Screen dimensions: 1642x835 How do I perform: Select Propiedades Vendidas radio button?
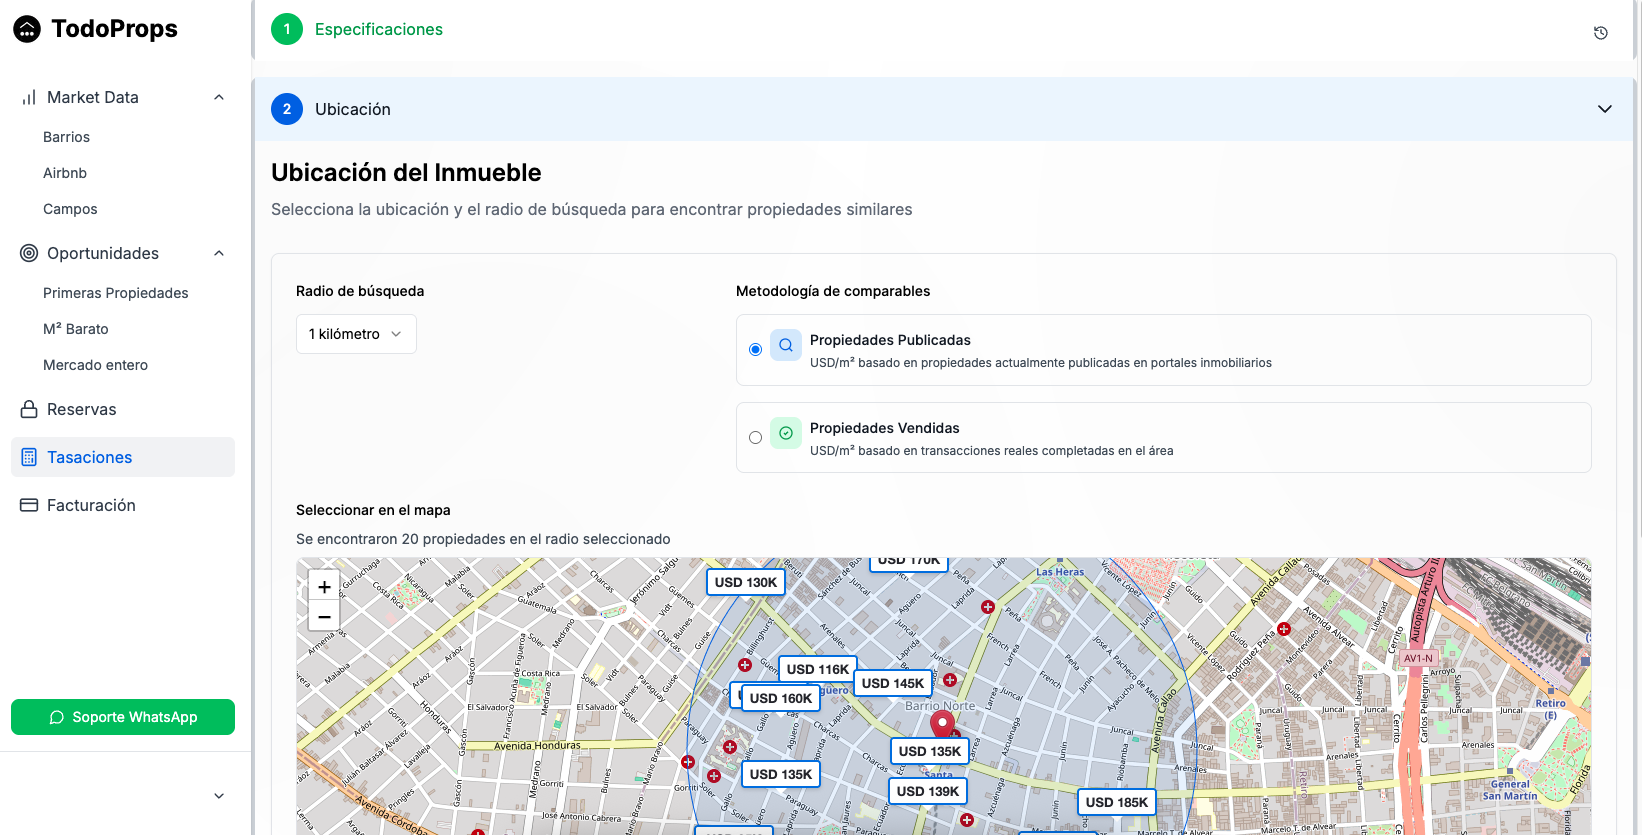point(755,437)
